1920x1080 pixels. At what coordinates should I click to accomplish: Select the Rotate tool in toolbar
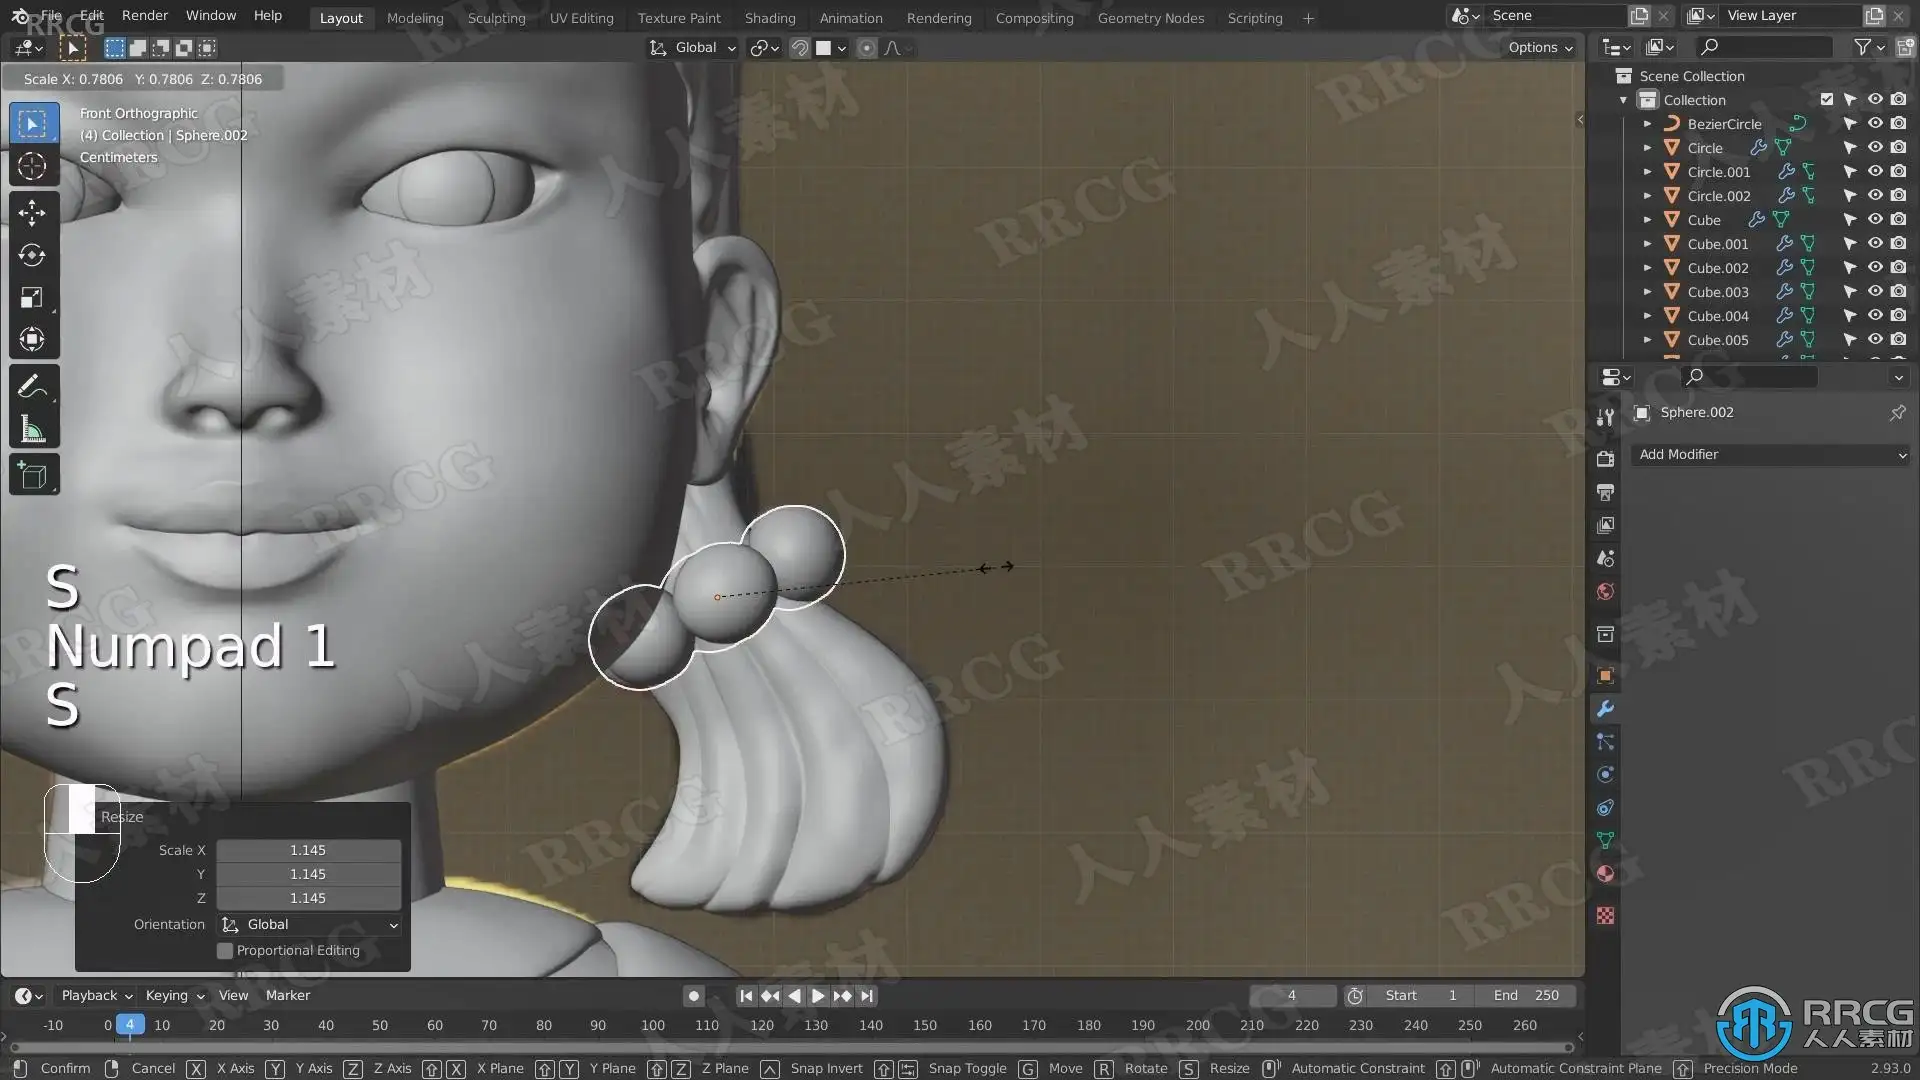[x=32, y=255]
